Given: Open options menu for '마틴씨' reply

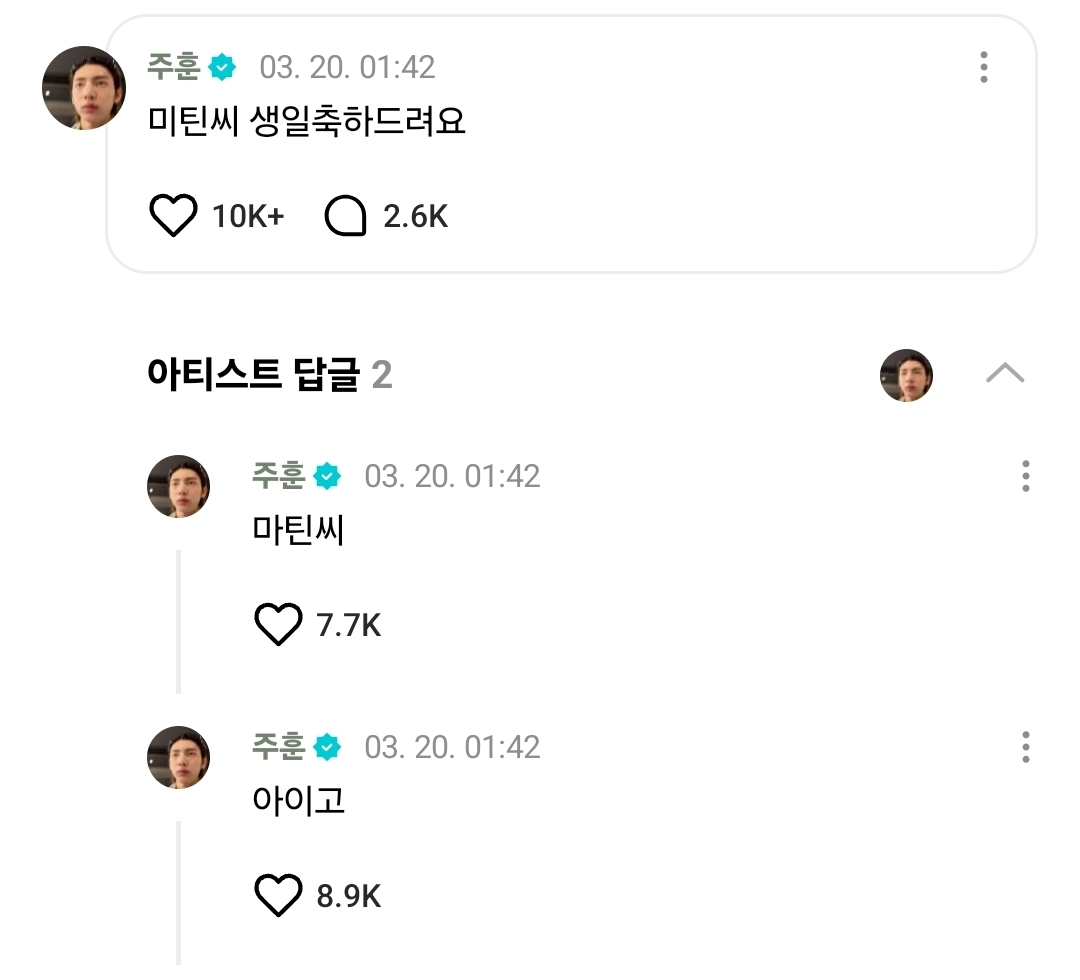Looking at the screenshot, I should coord(1025,476).
